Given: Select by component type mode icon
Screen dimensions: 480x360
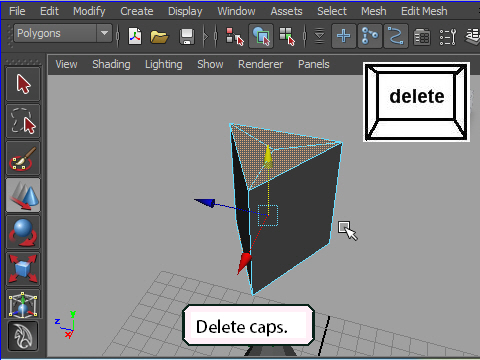Looking at the screenshot, I should click(287, 36).
